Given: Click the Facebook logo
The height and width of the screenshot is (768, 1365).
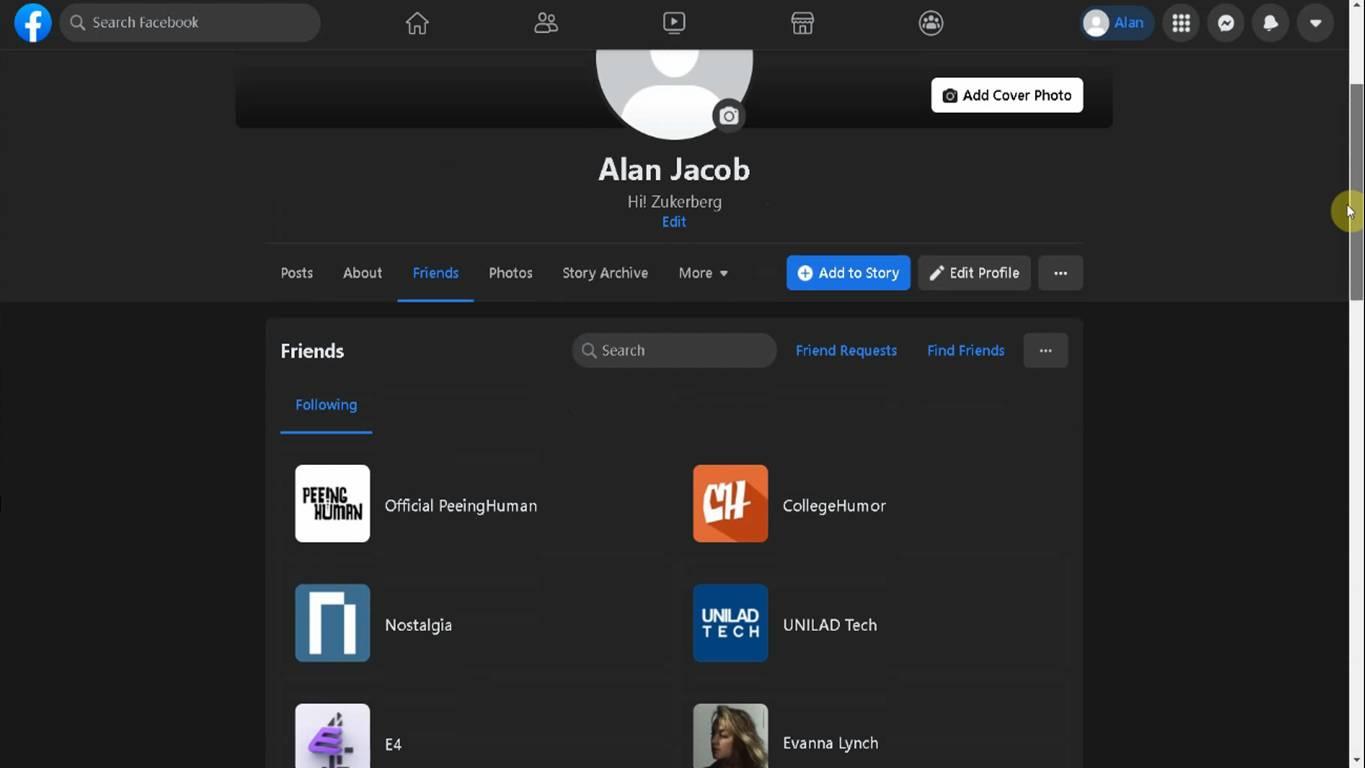Looking at the screenshot, I should coord(33,23).
